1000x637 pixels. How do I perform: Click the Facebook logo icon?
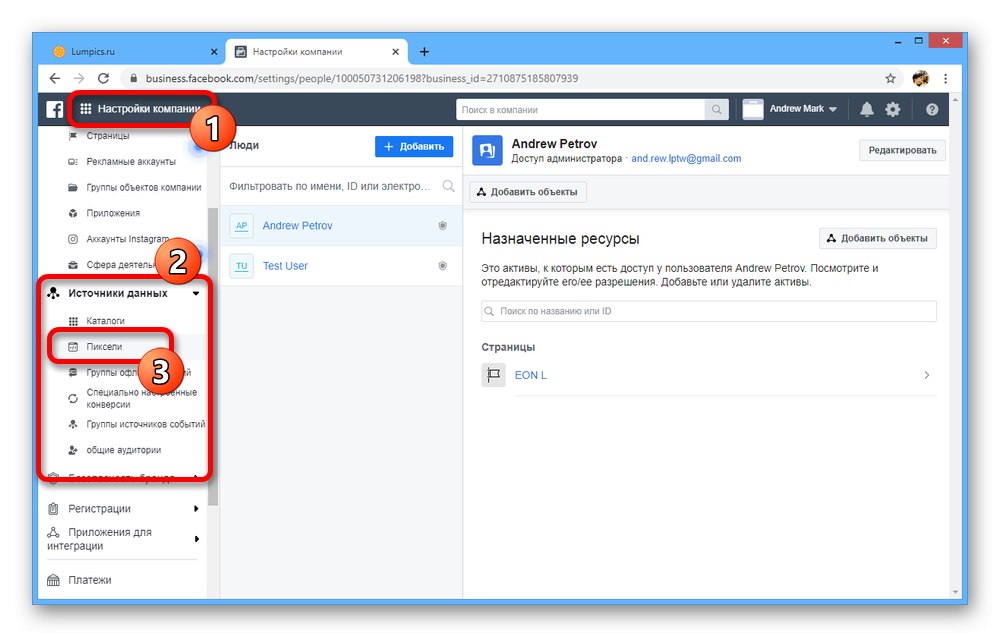(x=55, y=109)
